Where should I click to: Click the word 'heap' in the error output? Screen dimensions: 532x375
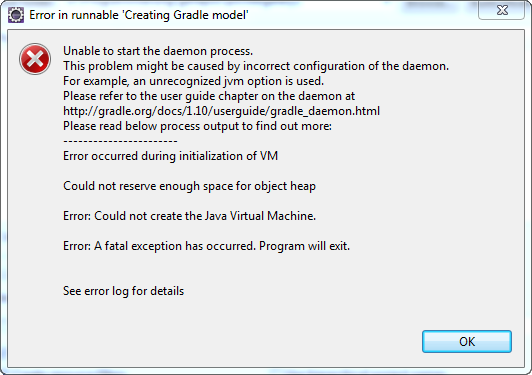(303, 186)
